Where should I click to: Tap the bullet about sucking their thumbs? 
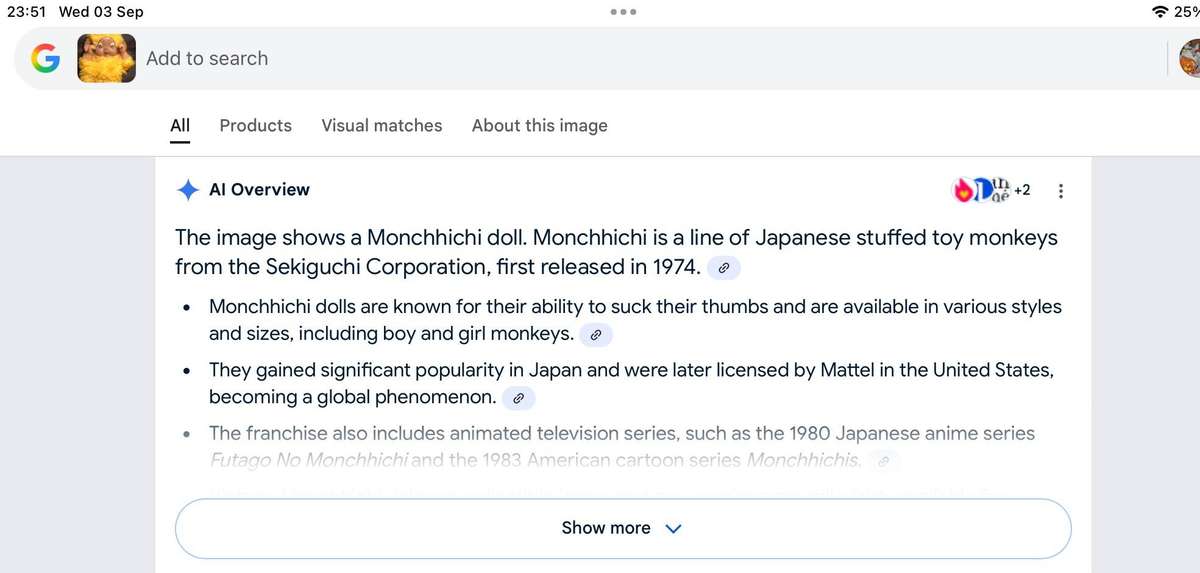pyautogui.click(x=635, y=320)
